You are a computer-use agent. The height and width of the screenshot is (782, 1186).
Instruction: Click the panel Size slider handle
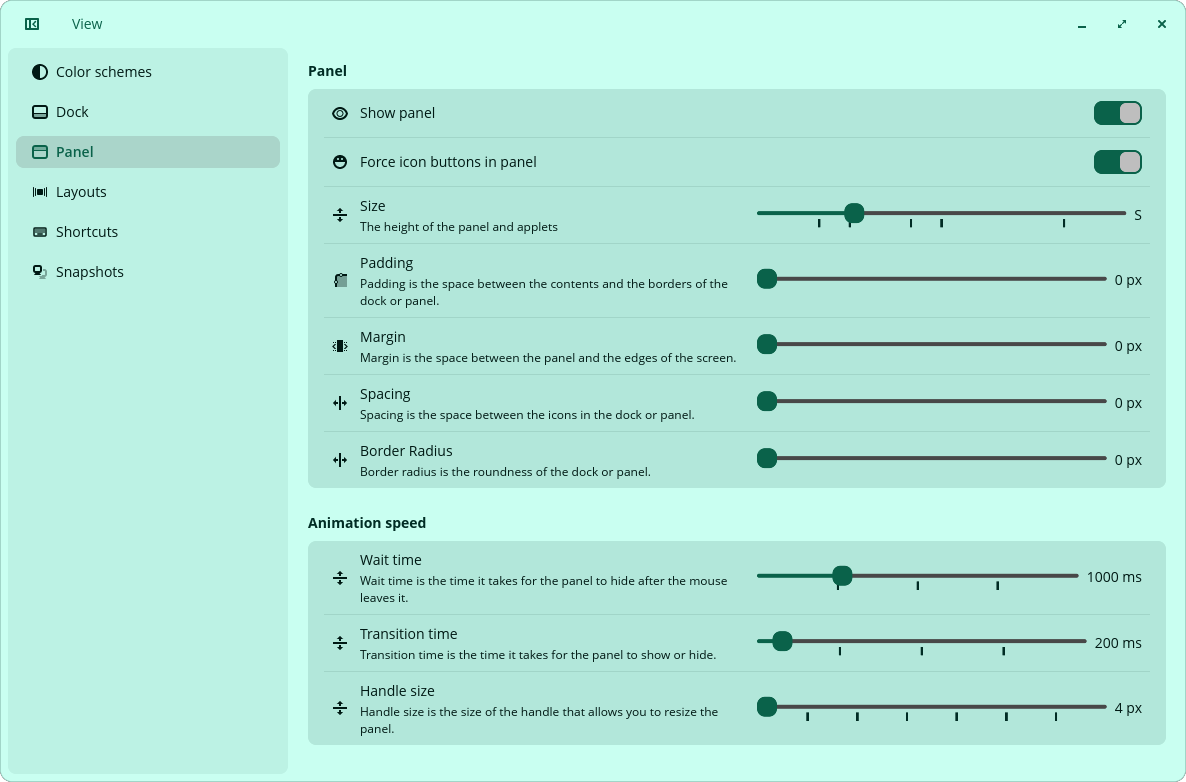(x=854, y=213)
